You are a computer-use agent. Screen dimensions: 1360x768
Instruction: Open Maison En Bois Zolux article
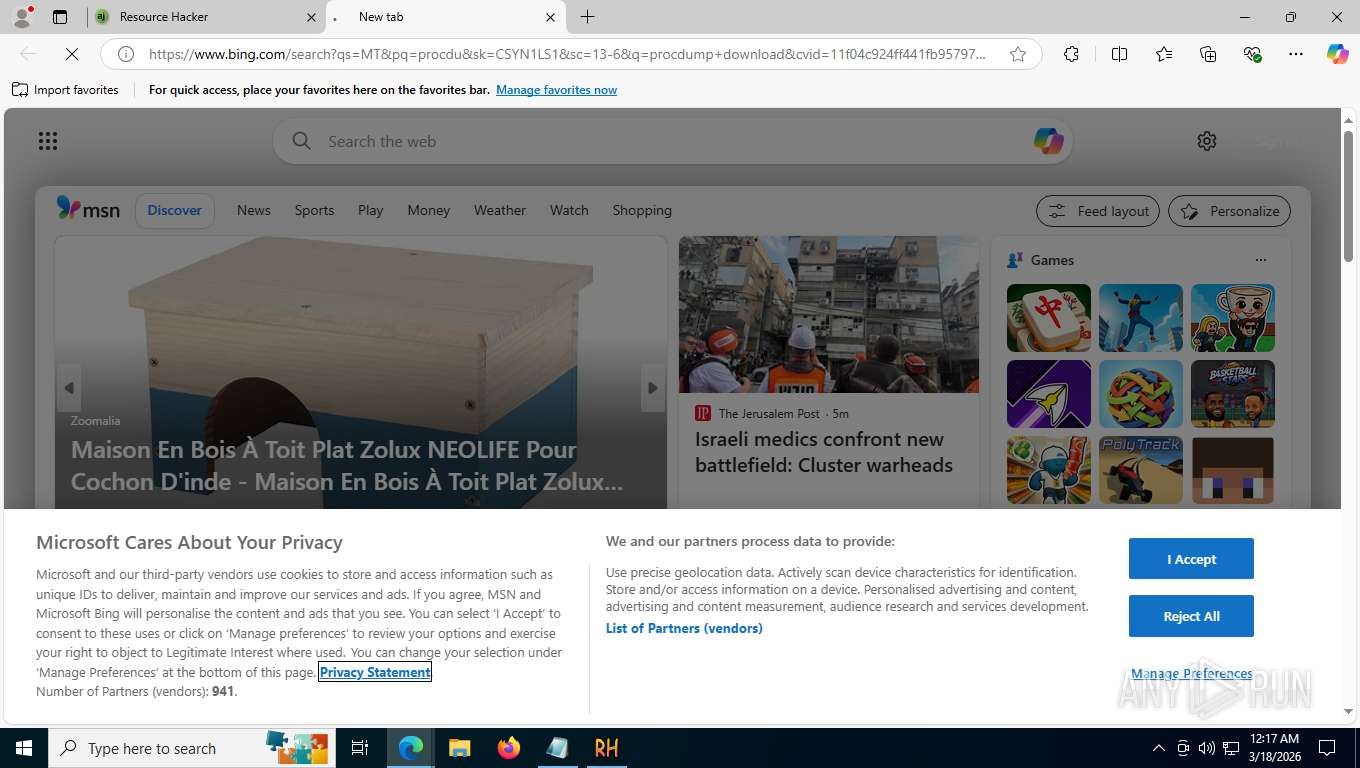pyautogui.click(x=347, y=465)
